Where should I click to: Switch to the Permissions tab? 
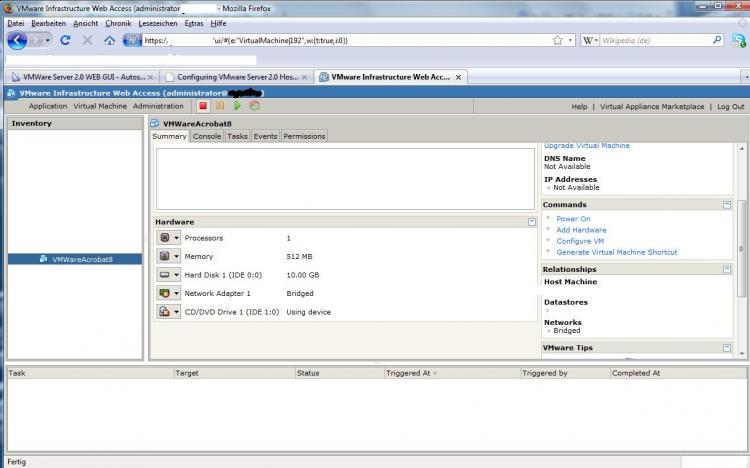[x=304, y=136]
